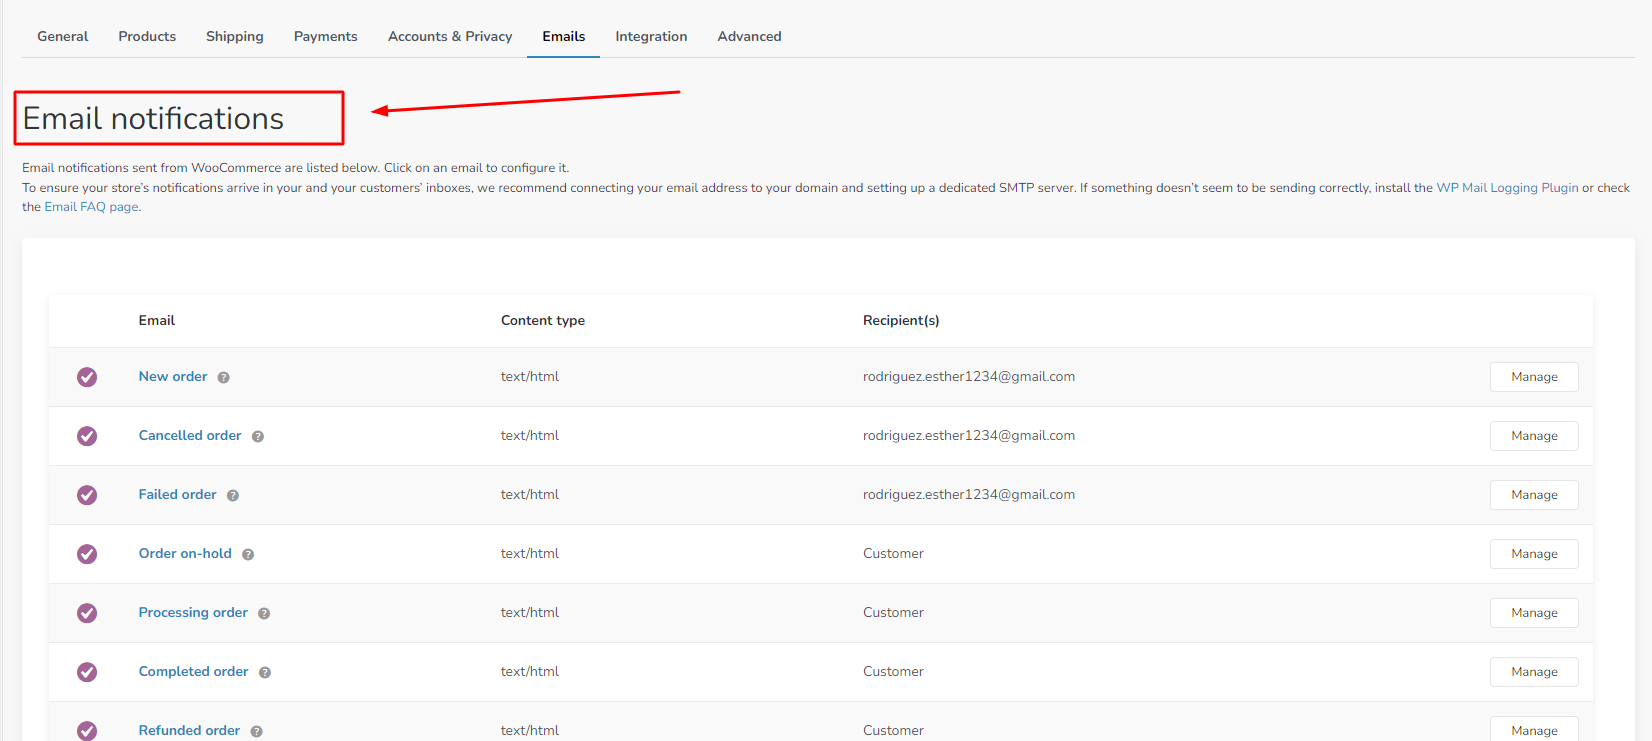The height and width of the screenshot is (741, 1652).
Task: Open the Accounts & Privacy tab
Action: (x=449, y=36)
